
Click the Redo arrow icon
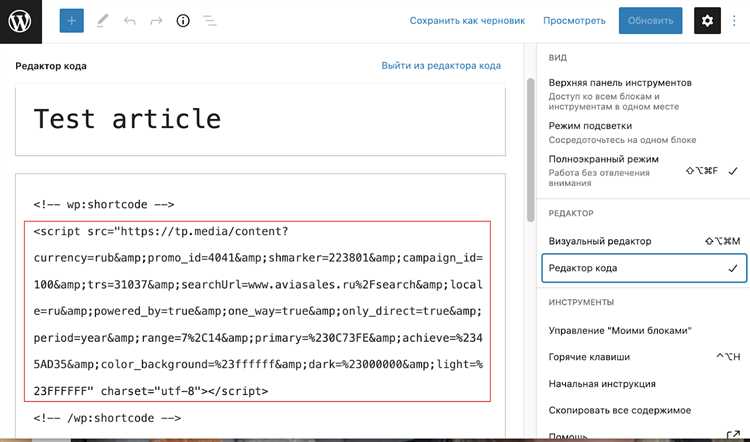(156, 21)
